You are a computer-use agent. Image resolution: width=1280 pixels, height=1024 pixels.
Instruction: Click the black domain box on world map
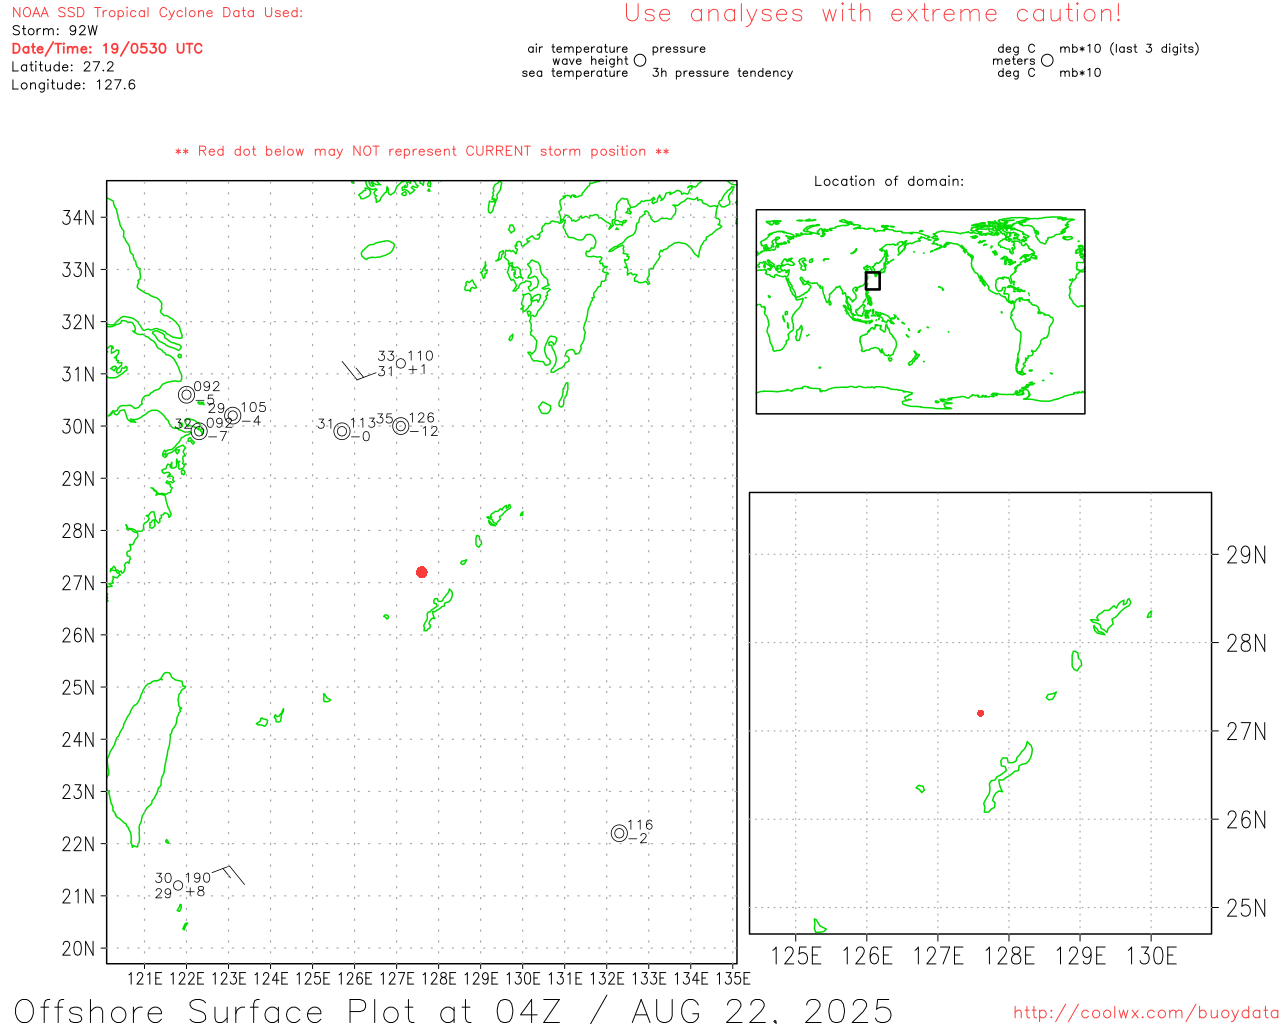(873, 281)
